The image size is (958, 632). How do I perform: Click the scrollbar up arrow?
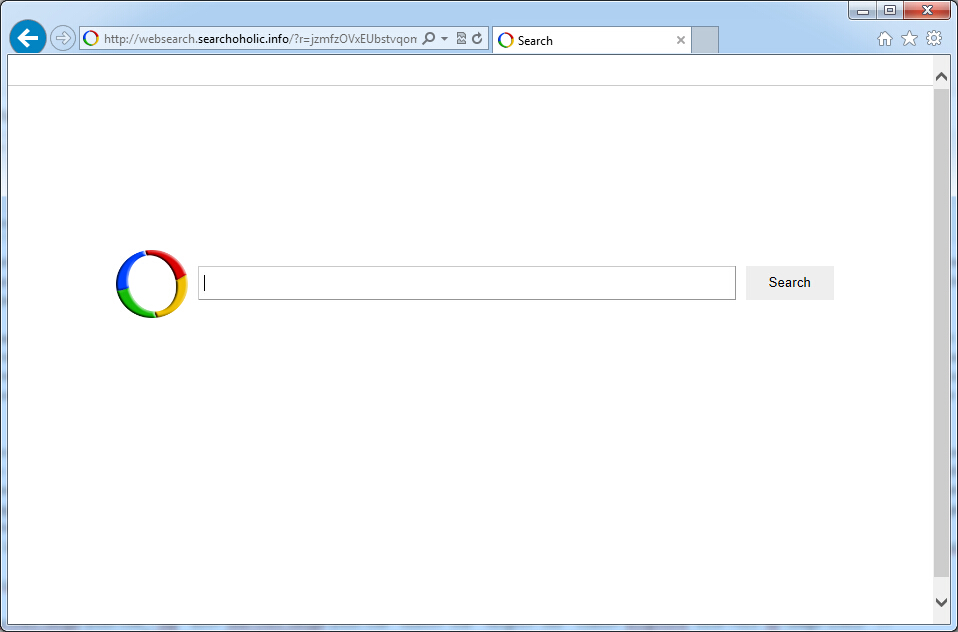point(941,76)
